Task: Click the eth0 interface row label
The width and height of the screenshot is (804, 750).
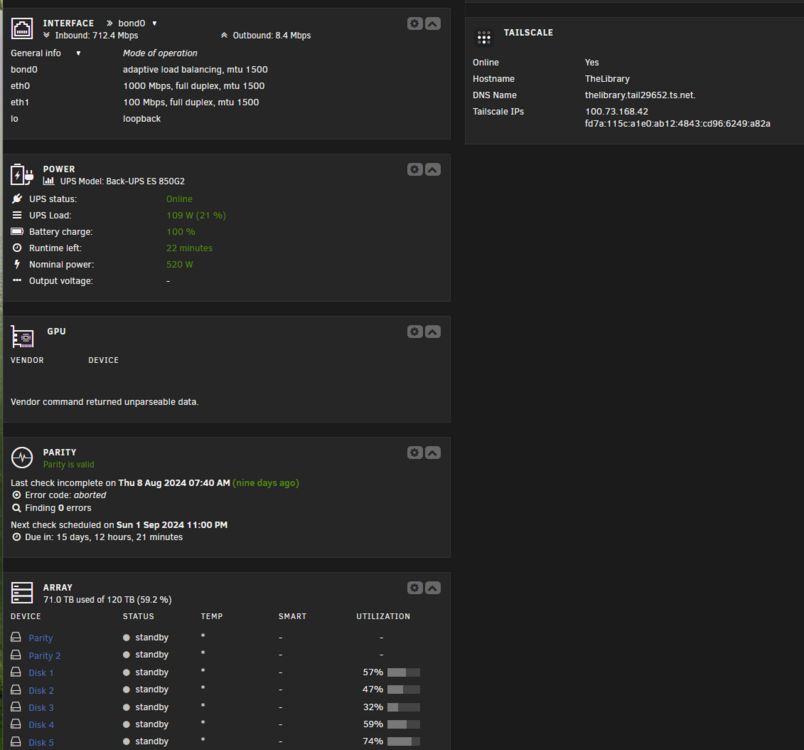Action: (20, 86)
